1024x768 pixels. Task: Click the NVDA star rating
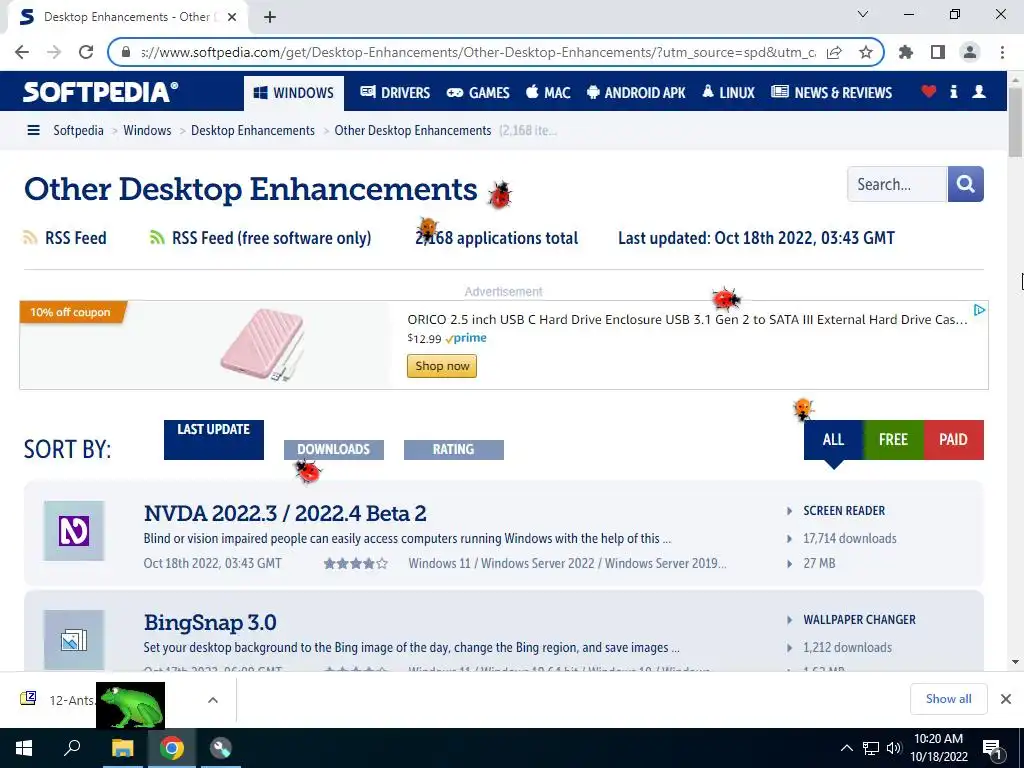[x=356, y=563]
